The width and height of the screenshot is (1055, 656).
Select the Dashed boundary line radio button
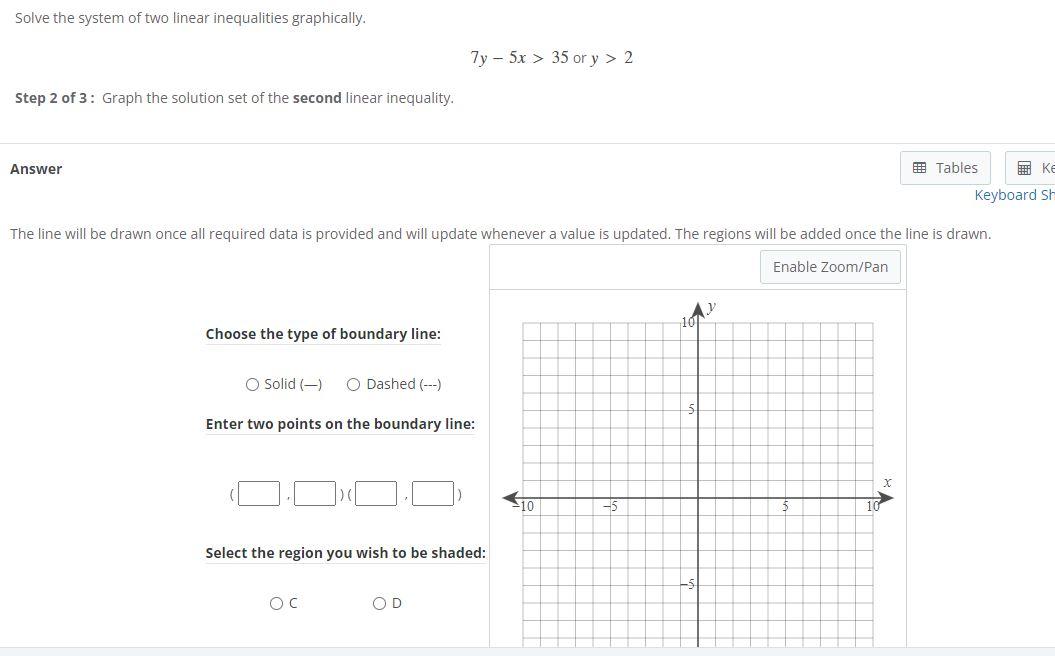click(353, 384)
